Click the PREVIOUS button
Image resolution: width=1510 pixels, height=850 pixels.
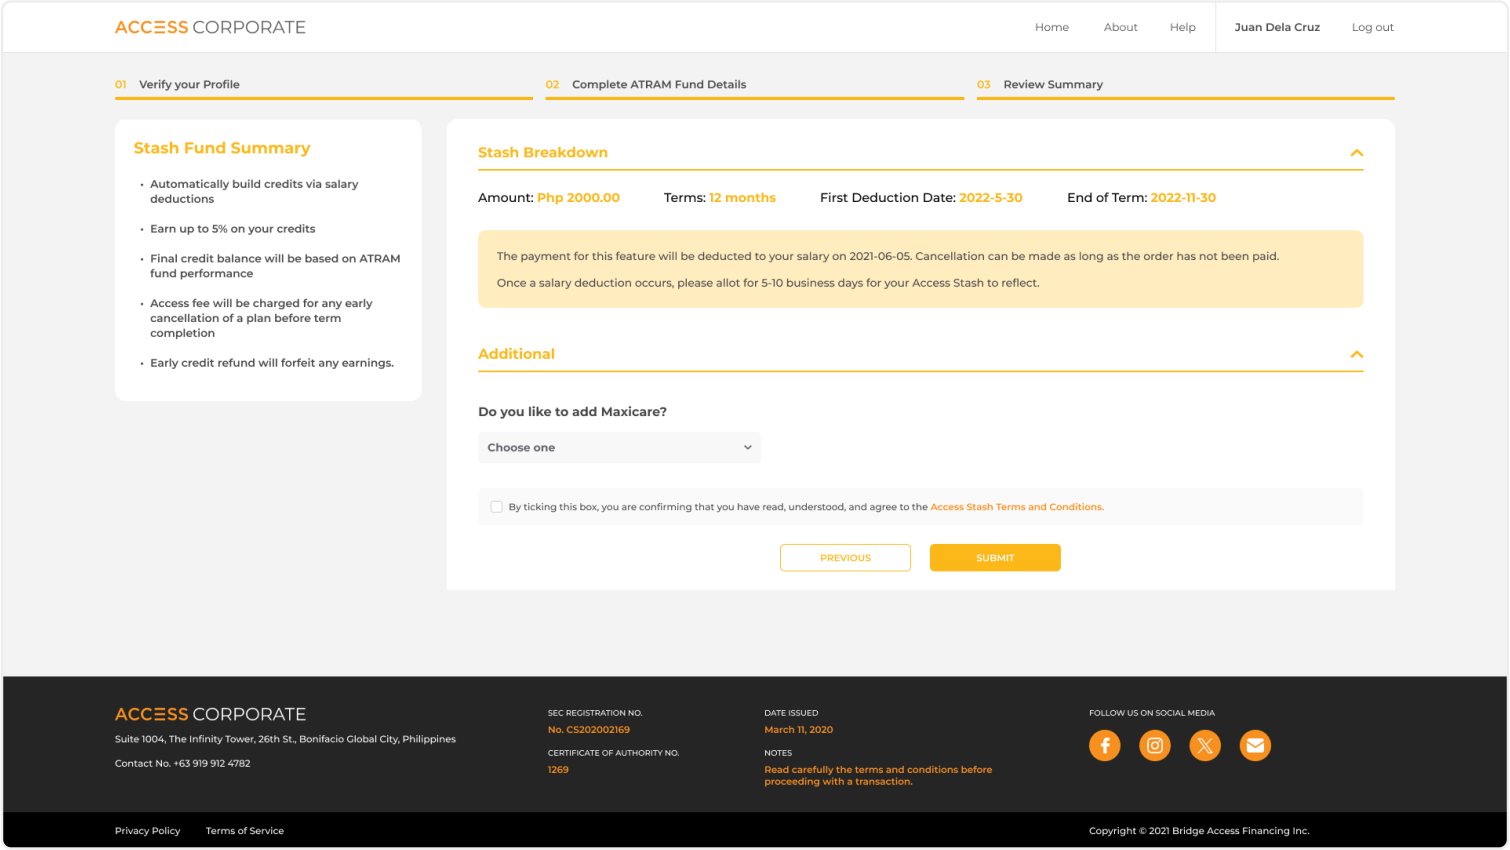[x=845, y=558]
